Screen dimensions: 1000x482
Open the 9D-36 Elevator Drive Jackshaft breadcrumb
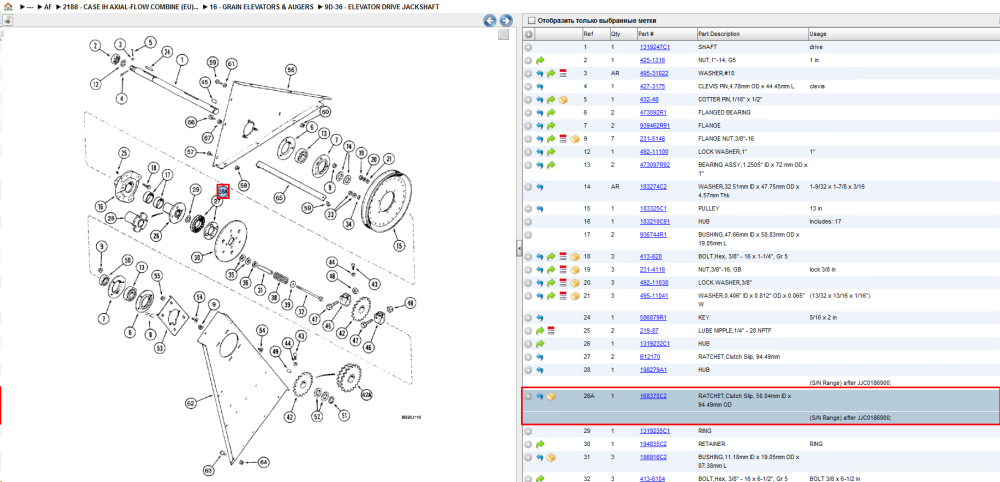384,6
